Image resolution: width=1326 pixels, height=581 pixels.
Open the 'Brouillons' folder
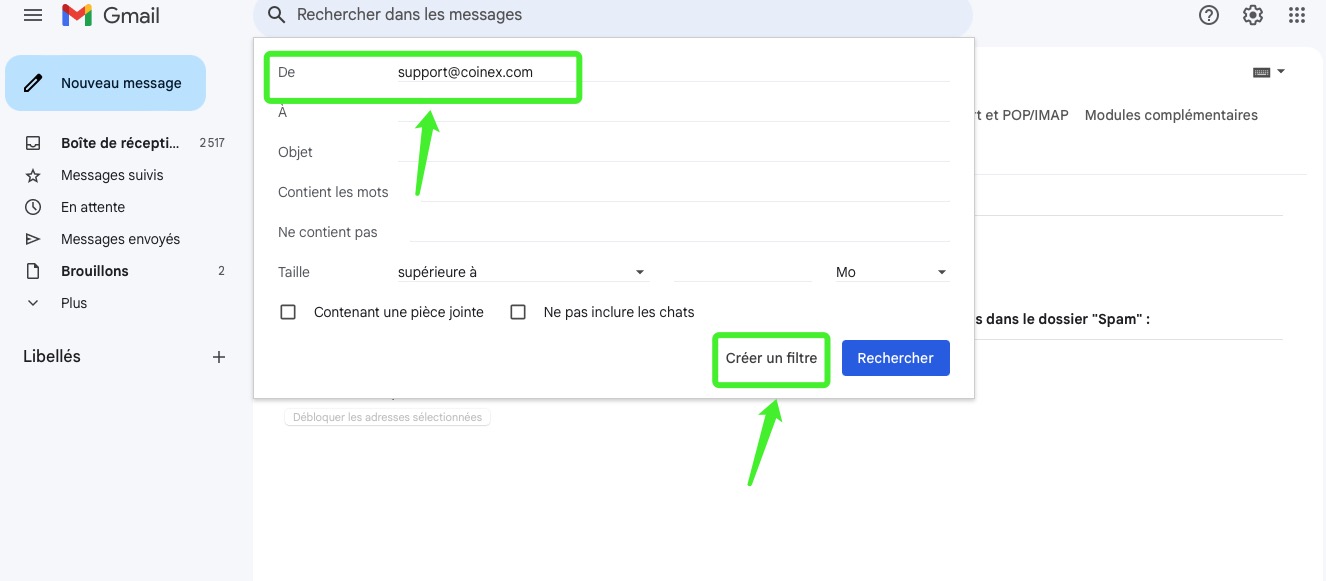[x=95, y=271]
